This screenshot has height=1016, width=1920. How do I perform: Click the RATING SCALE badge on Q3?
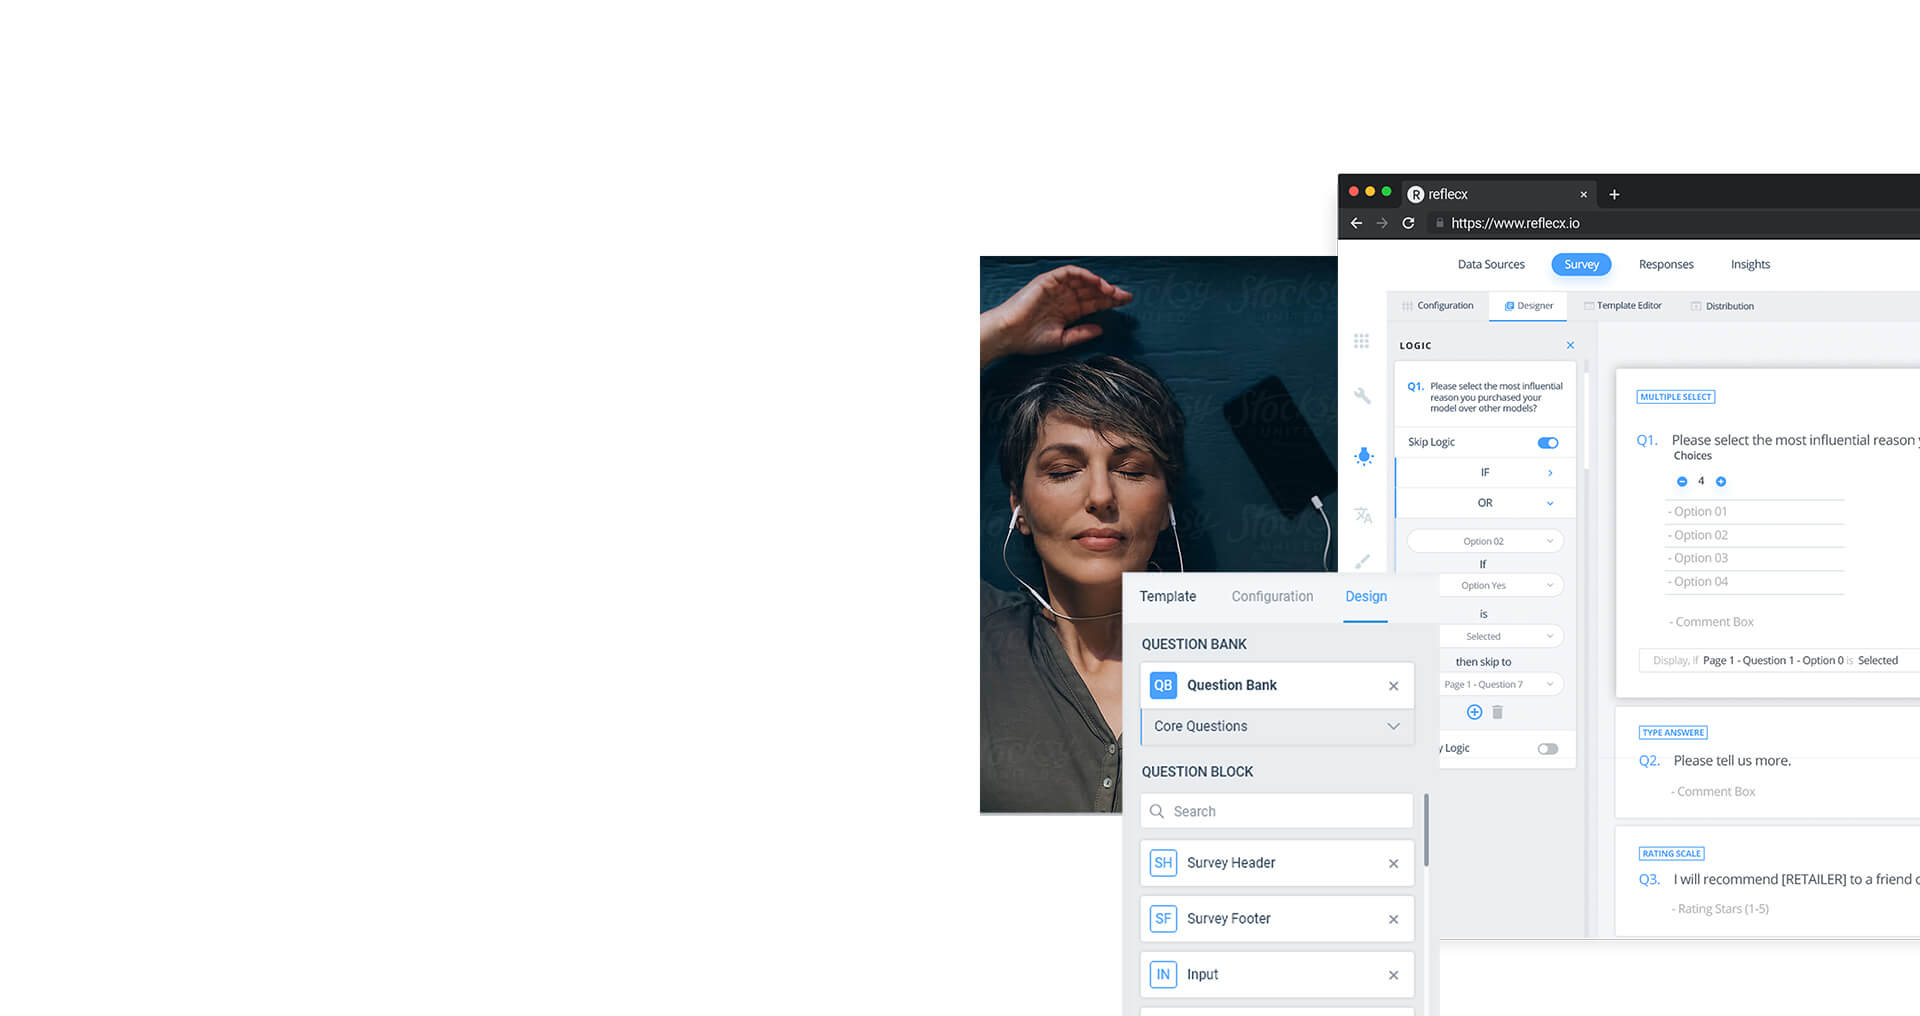click(1672, 854)
